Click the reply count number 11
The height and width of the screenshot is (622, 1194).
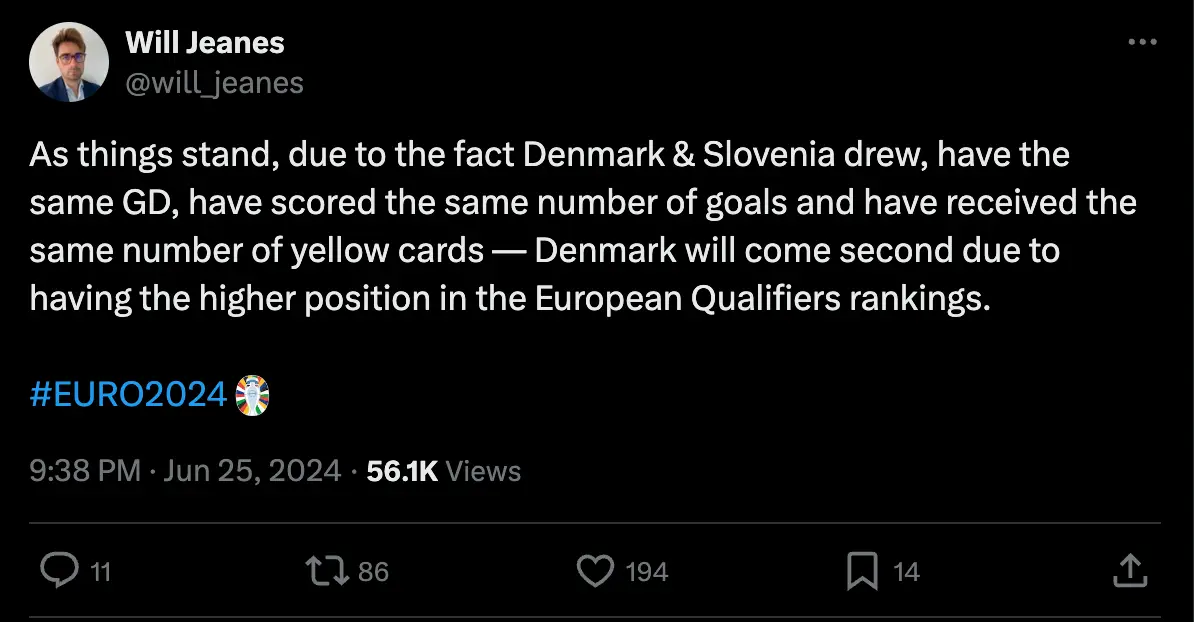(x=100, y=572)
